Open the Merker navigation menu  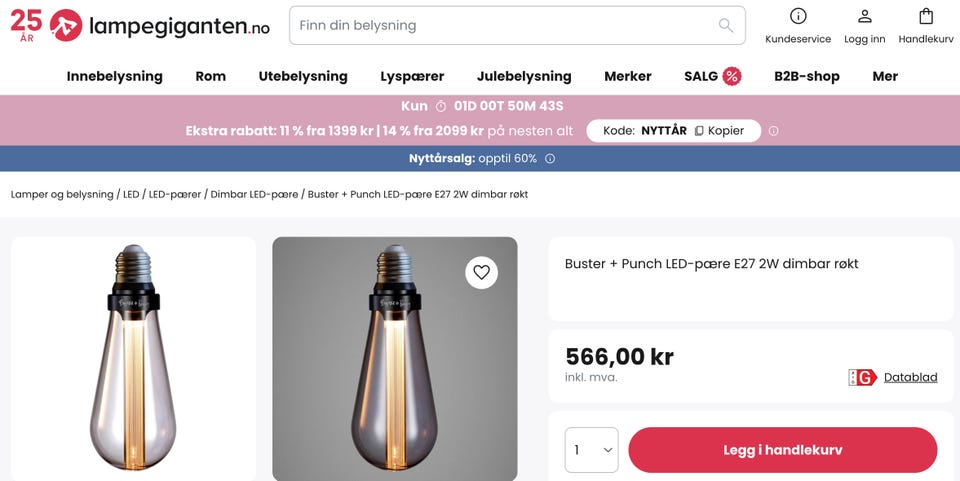click(x=628, y=76)
